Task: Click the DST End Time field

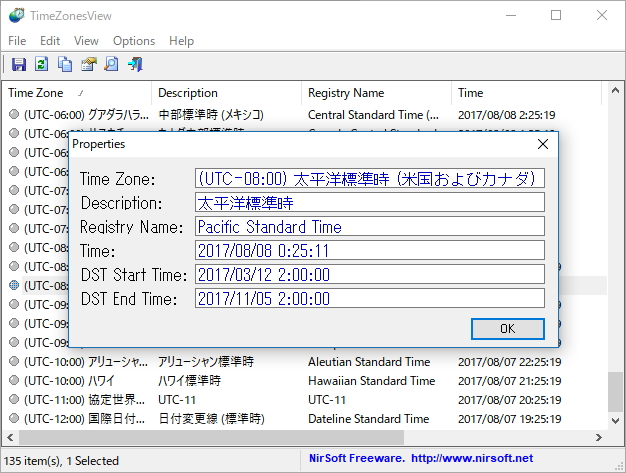Action: (x=370, y=299)
